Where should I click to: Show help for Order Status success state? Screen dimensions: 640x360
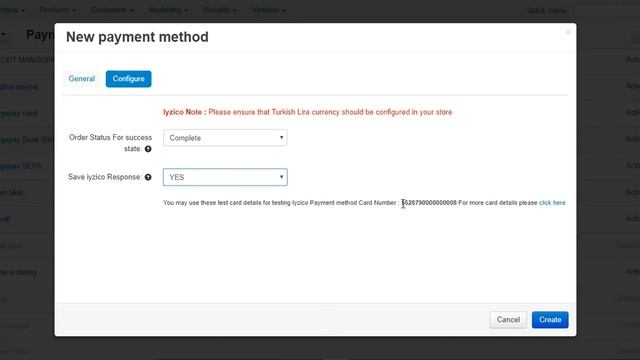coord(148,149)
